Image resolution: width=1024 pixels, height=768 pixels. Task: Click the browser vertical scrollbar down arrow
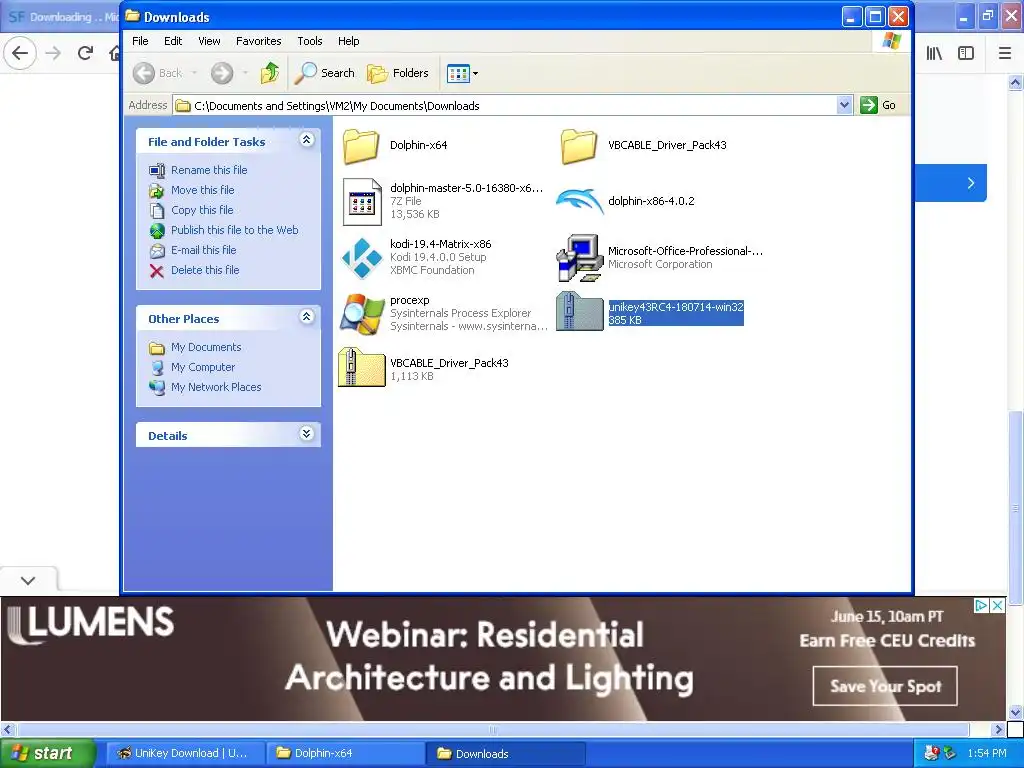point(1016,712)
